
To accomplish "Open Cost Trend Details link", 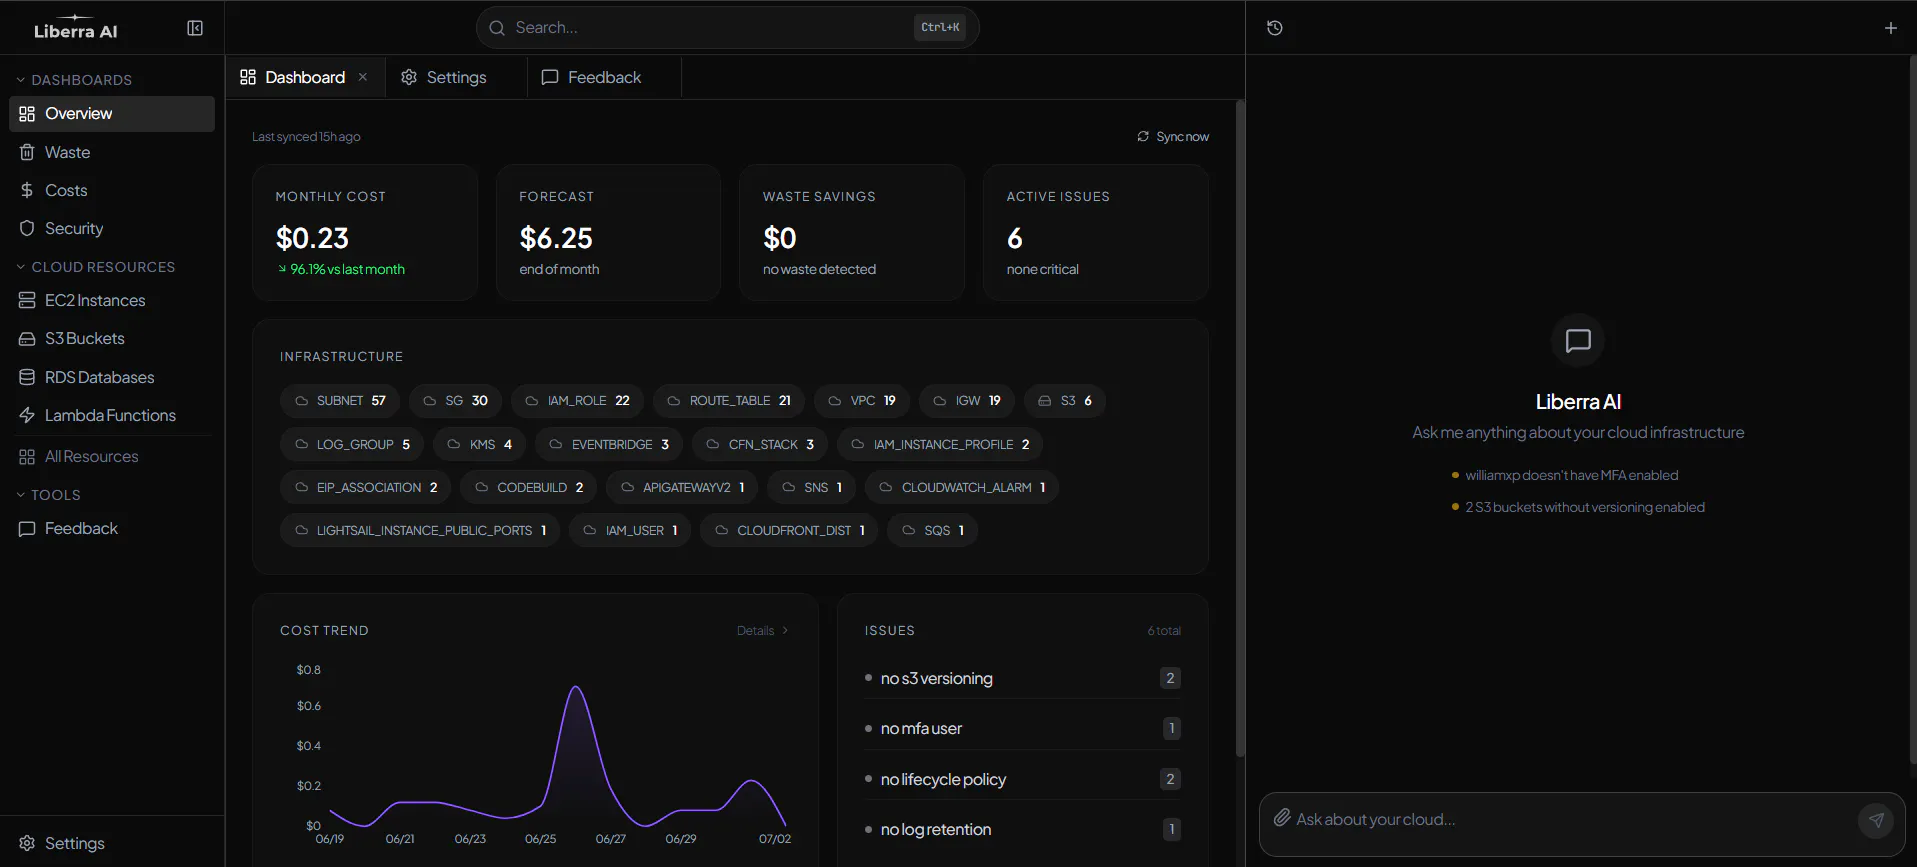I will [x=763, y=630].
